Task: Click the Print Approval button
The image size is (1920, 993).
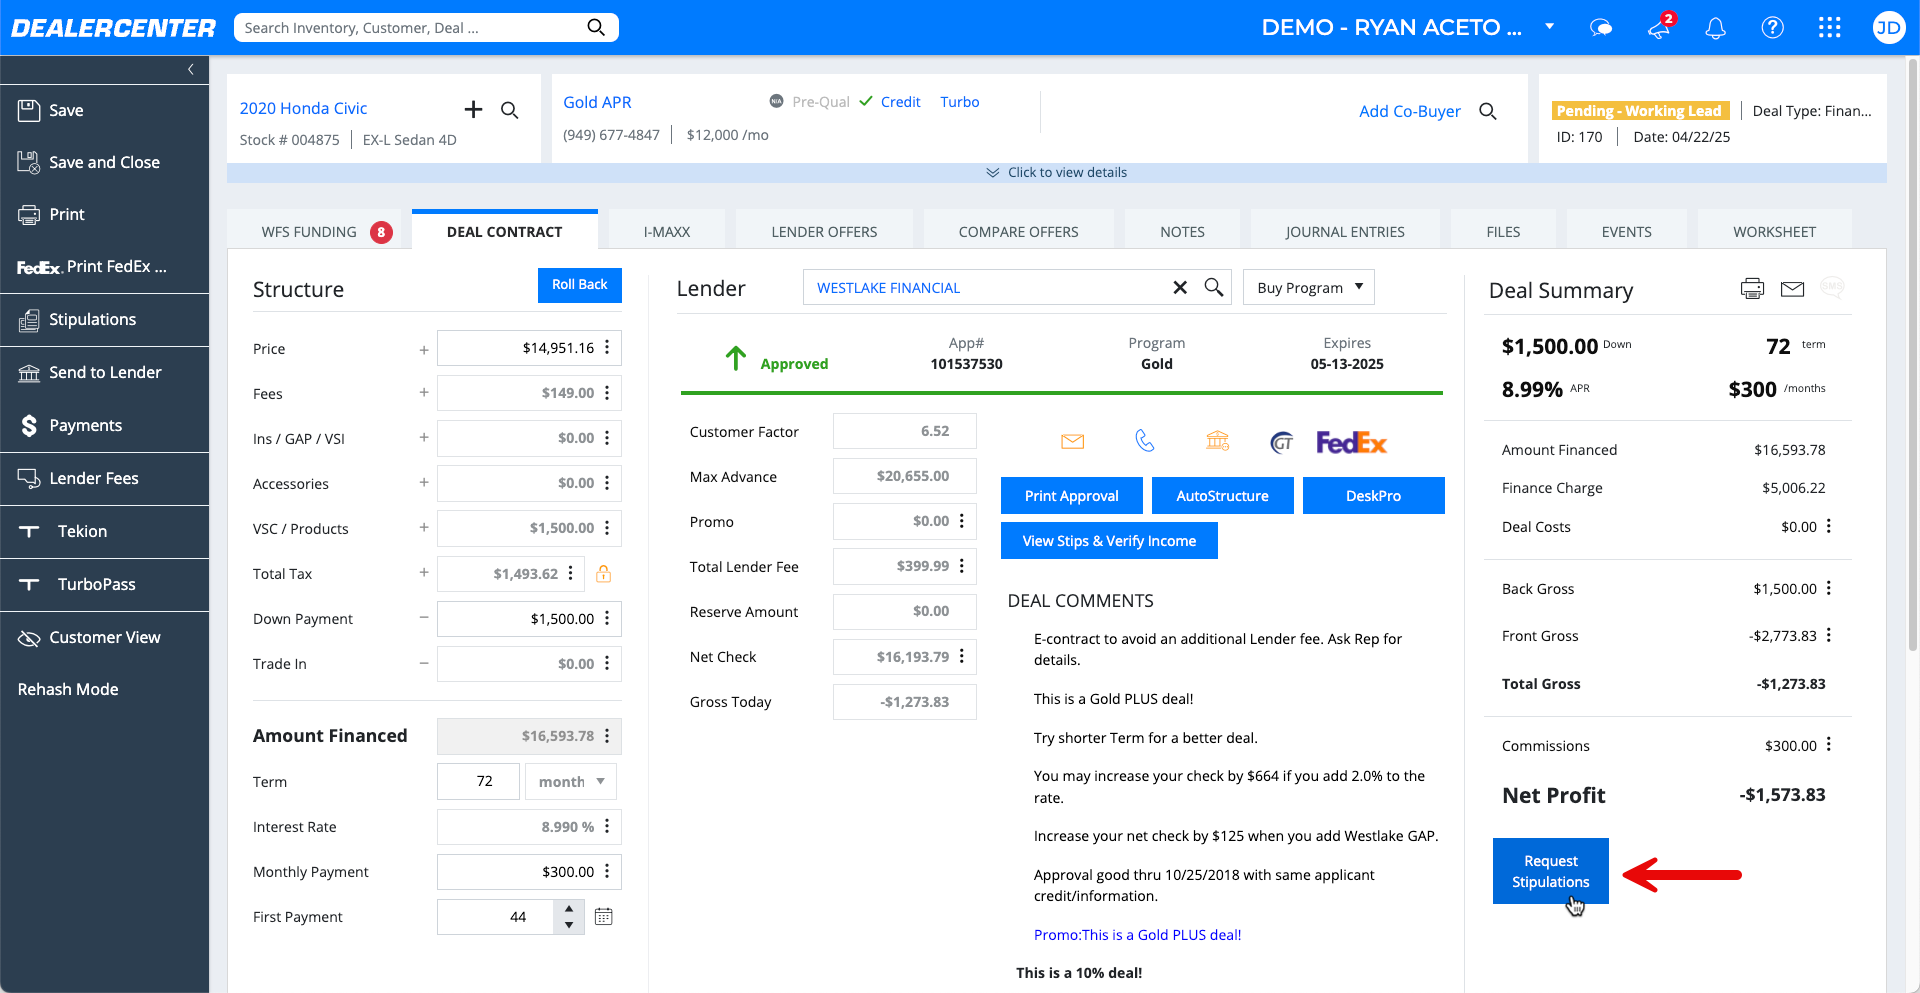Action: point(1071,495)
